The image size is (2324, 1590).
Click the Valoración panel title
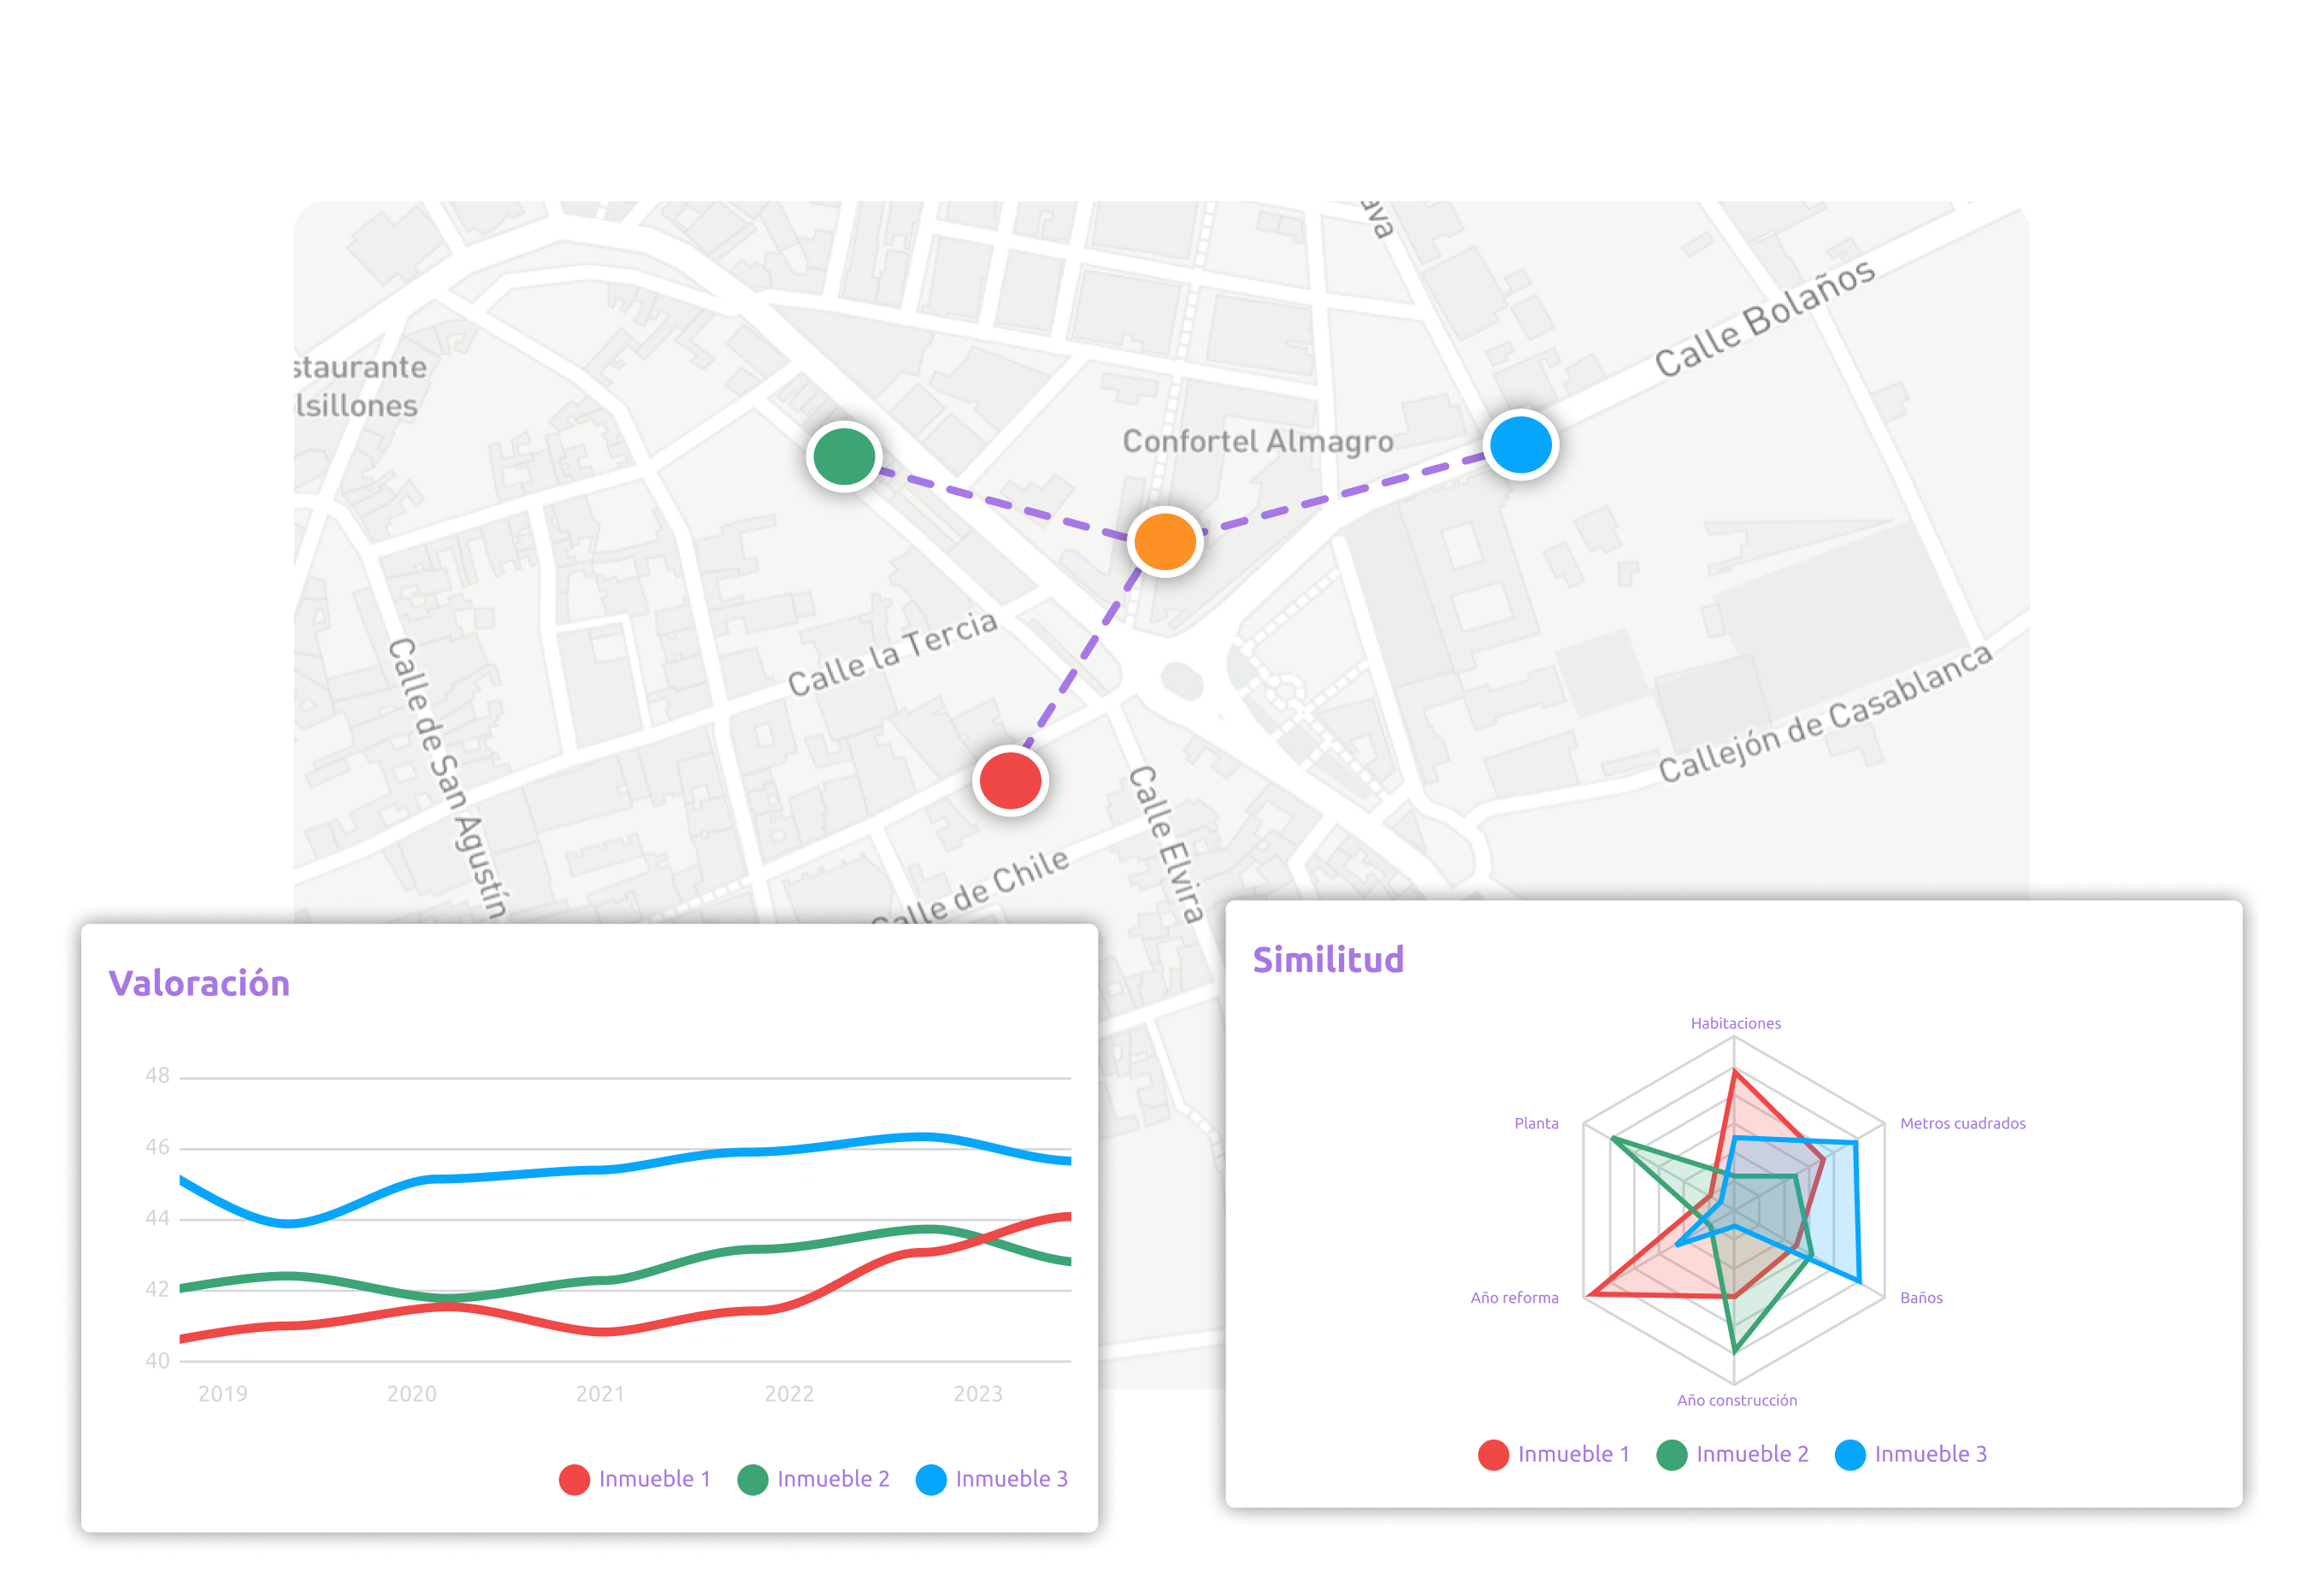point(199,983)
